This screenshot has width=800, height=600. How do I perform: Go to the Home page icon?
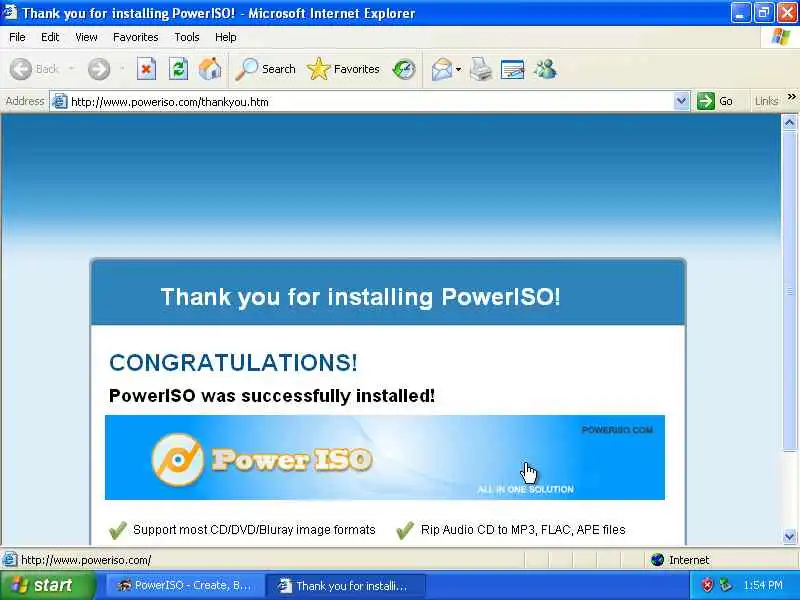coord(210,69)
